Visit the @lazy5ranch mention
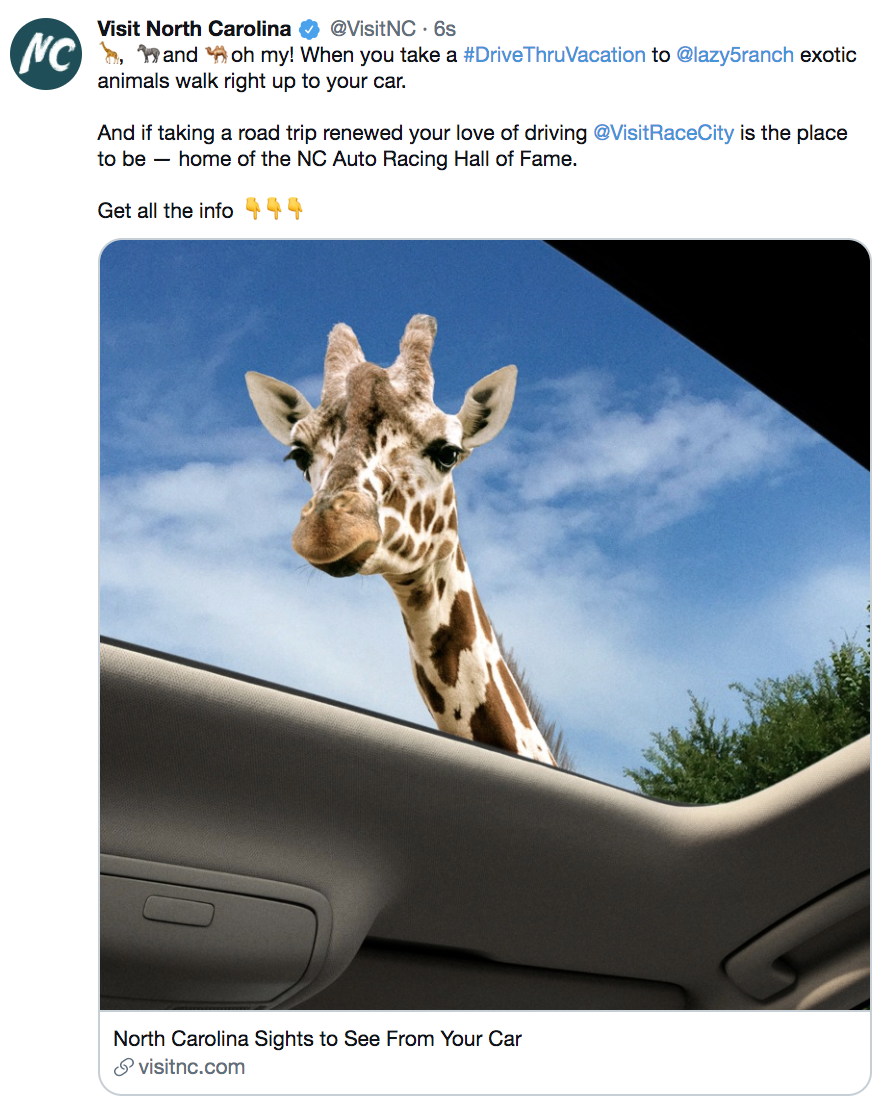882x1106 pixels. tap(735, 55)
